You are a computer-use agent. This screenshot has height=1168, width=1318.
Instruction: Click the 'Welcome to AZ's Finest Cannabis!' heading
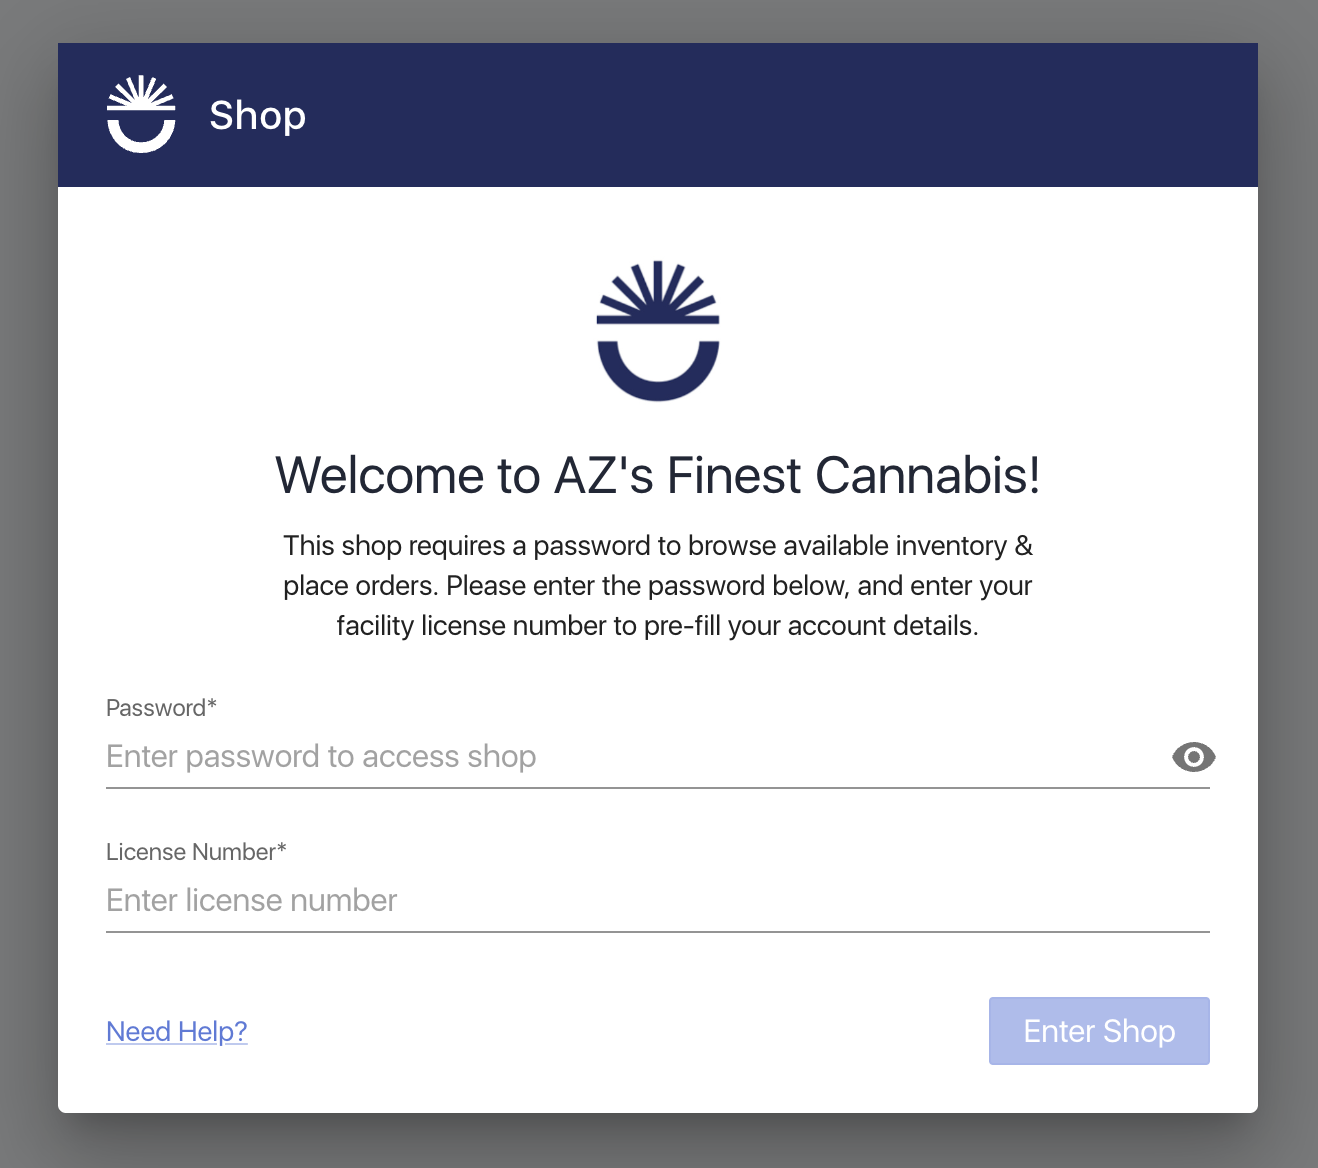point(658,475)
